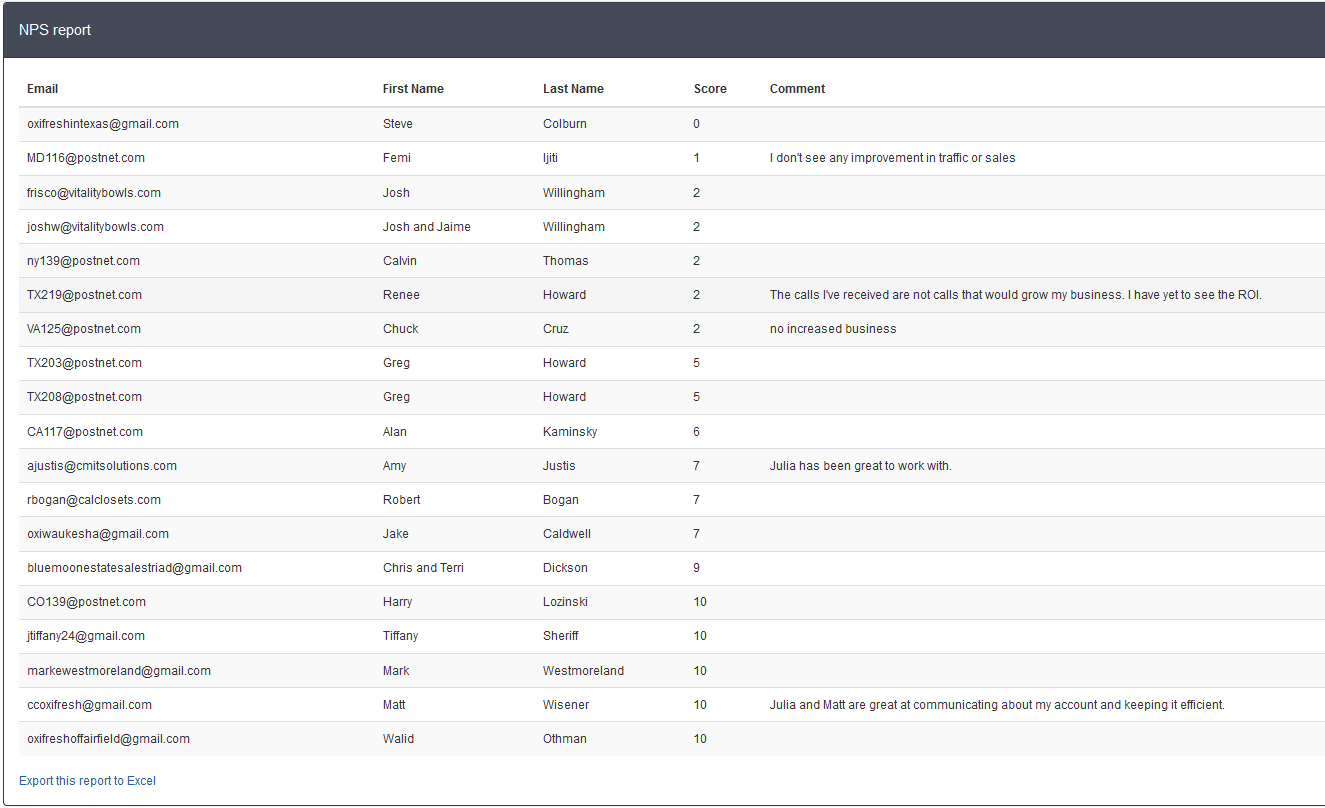The width and height of the screenshot is (1325, 808).
Task: Click comment 'Julia has been great to work with.'
Action: pyautogui.click(x=861, y=466)
